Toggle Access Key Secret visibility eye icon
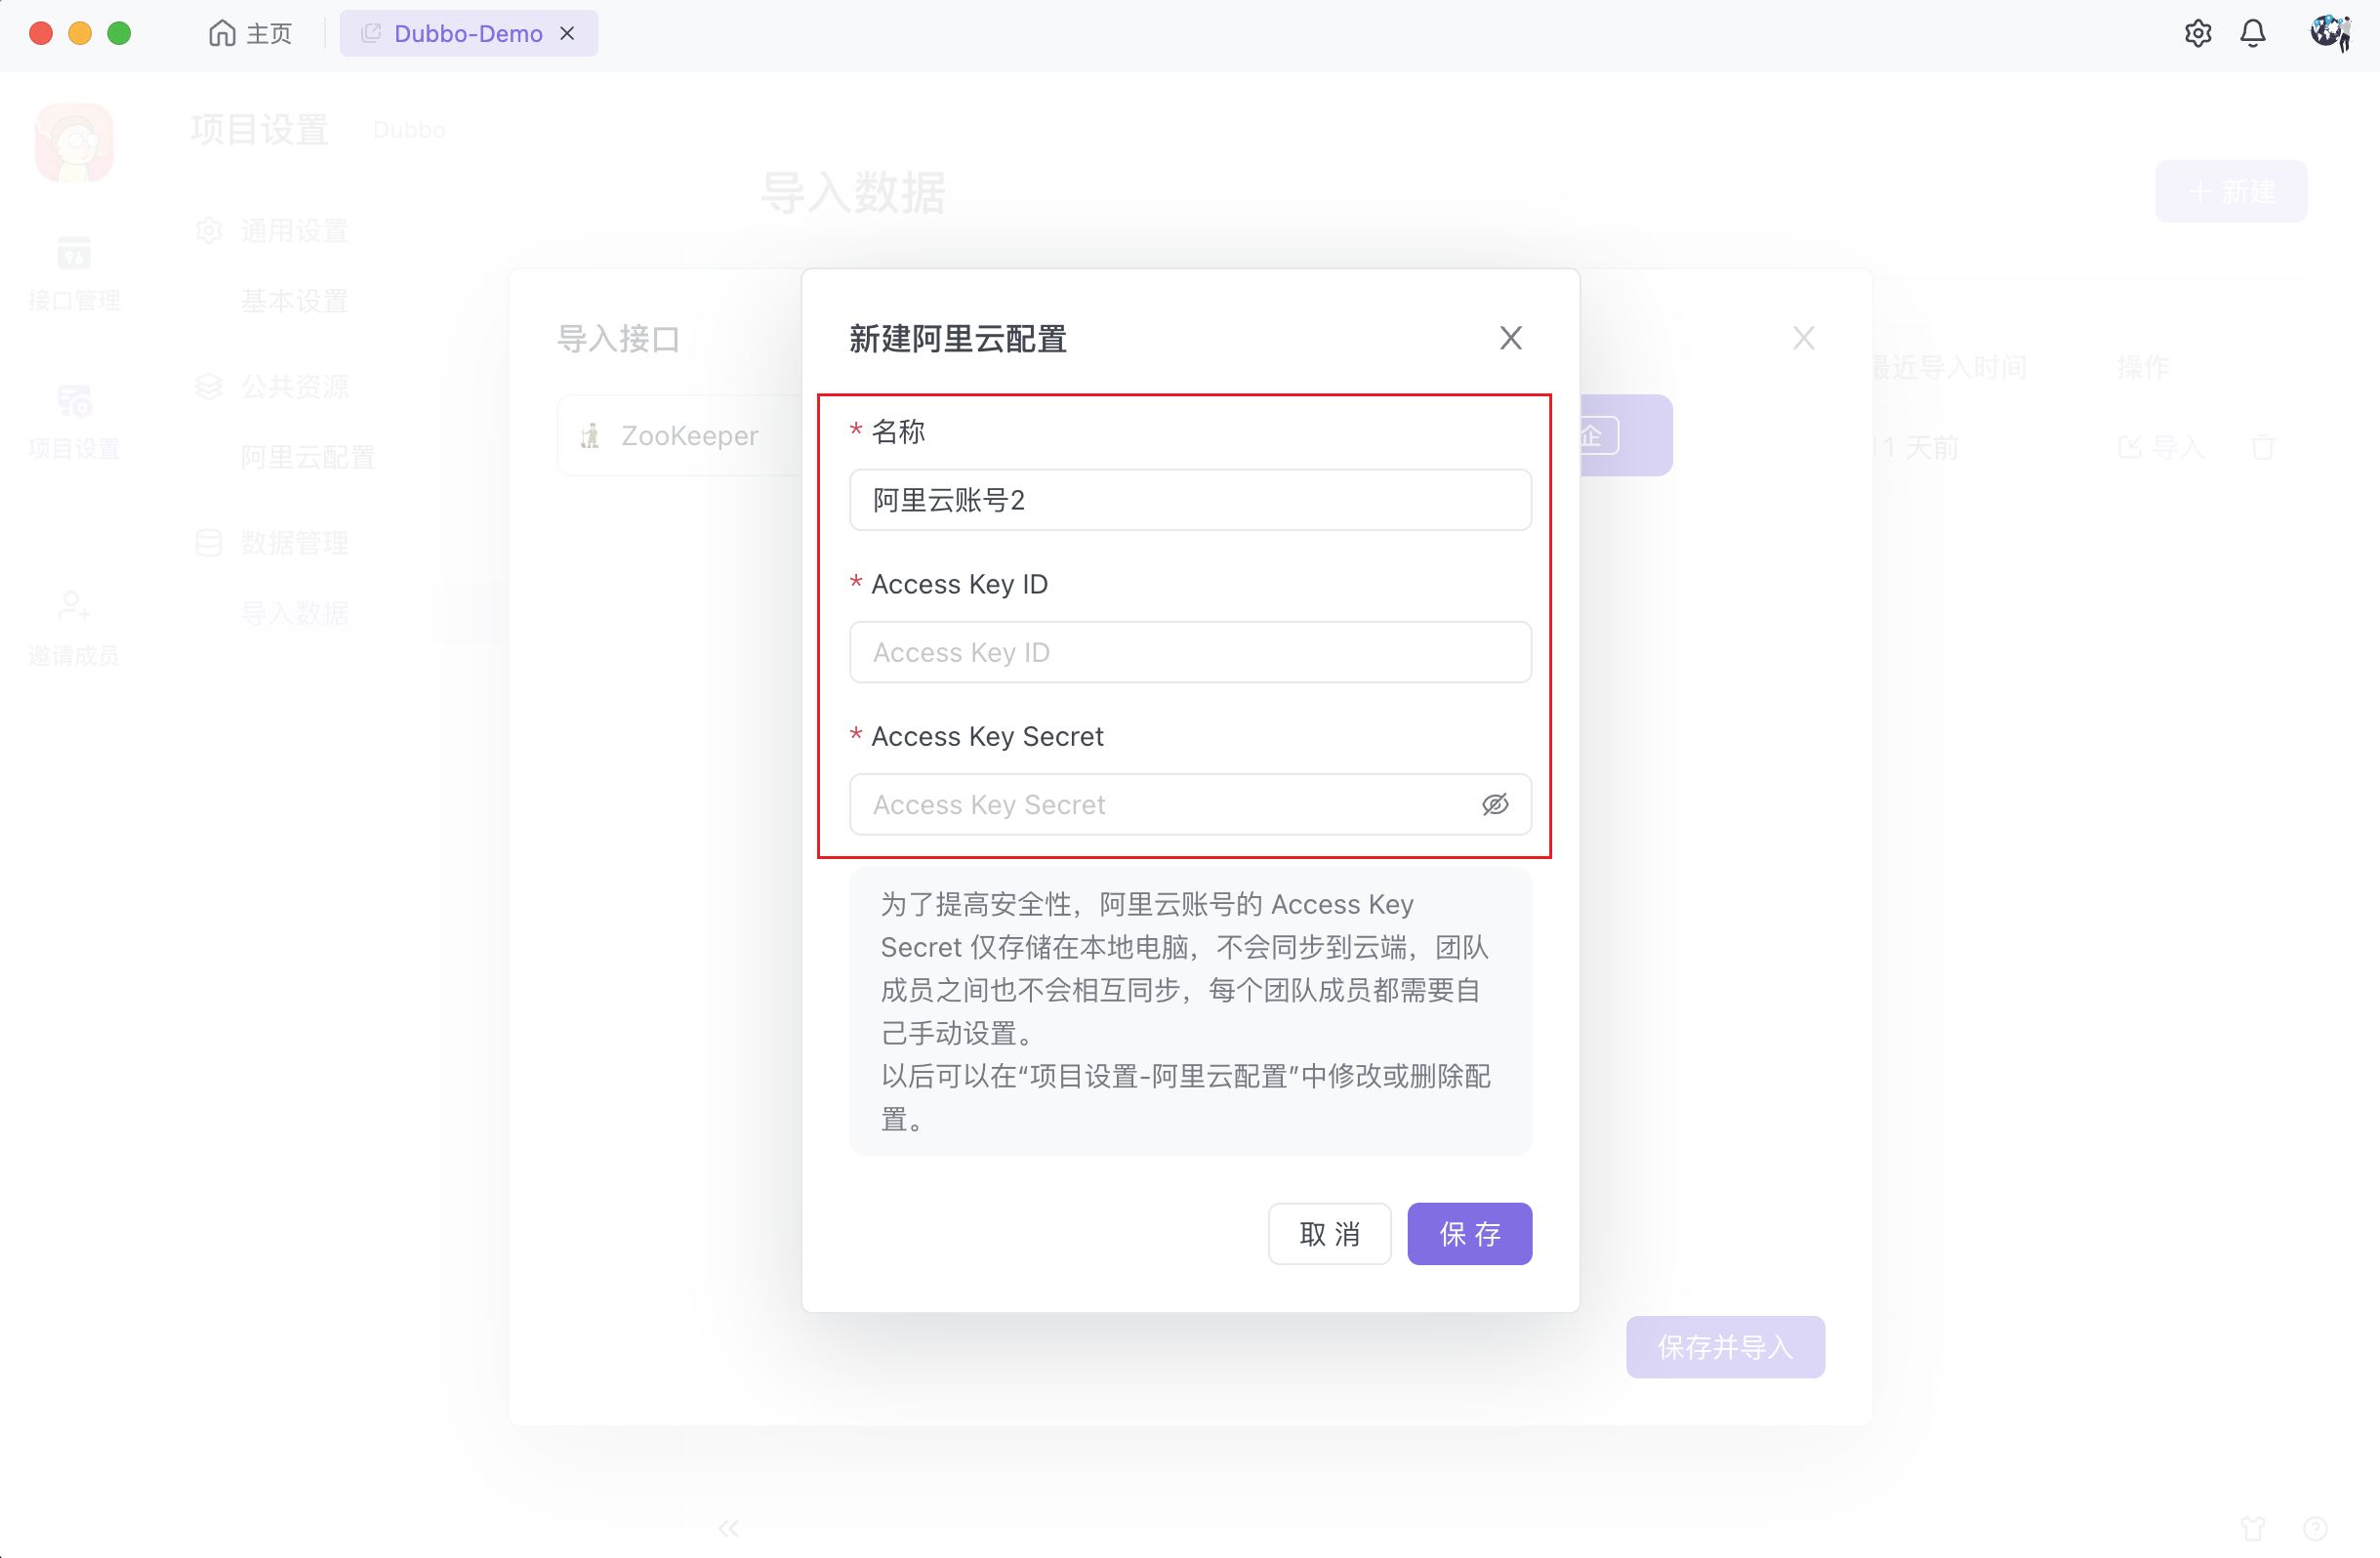The image size is (2380, 1558). tap(1494, 804)
